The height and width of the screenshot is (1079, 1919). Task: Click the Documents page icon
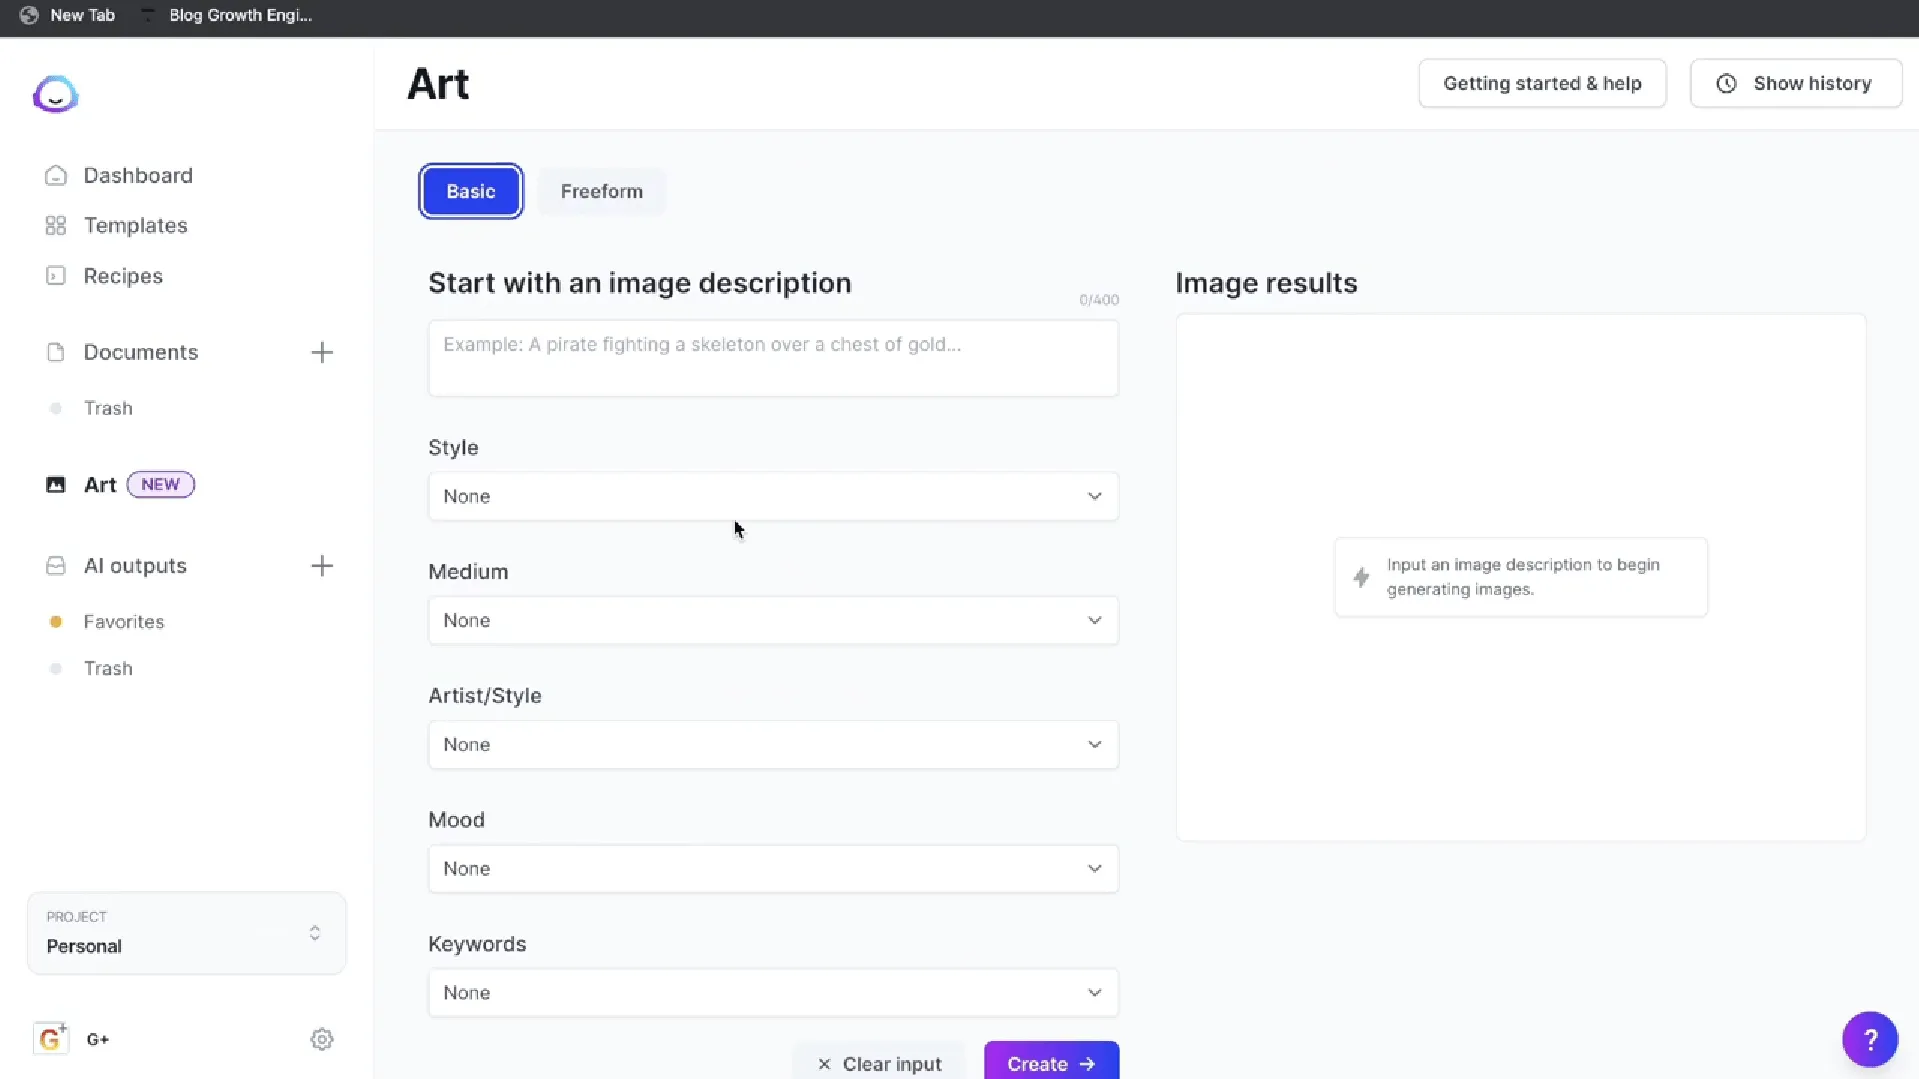[56, 352]
